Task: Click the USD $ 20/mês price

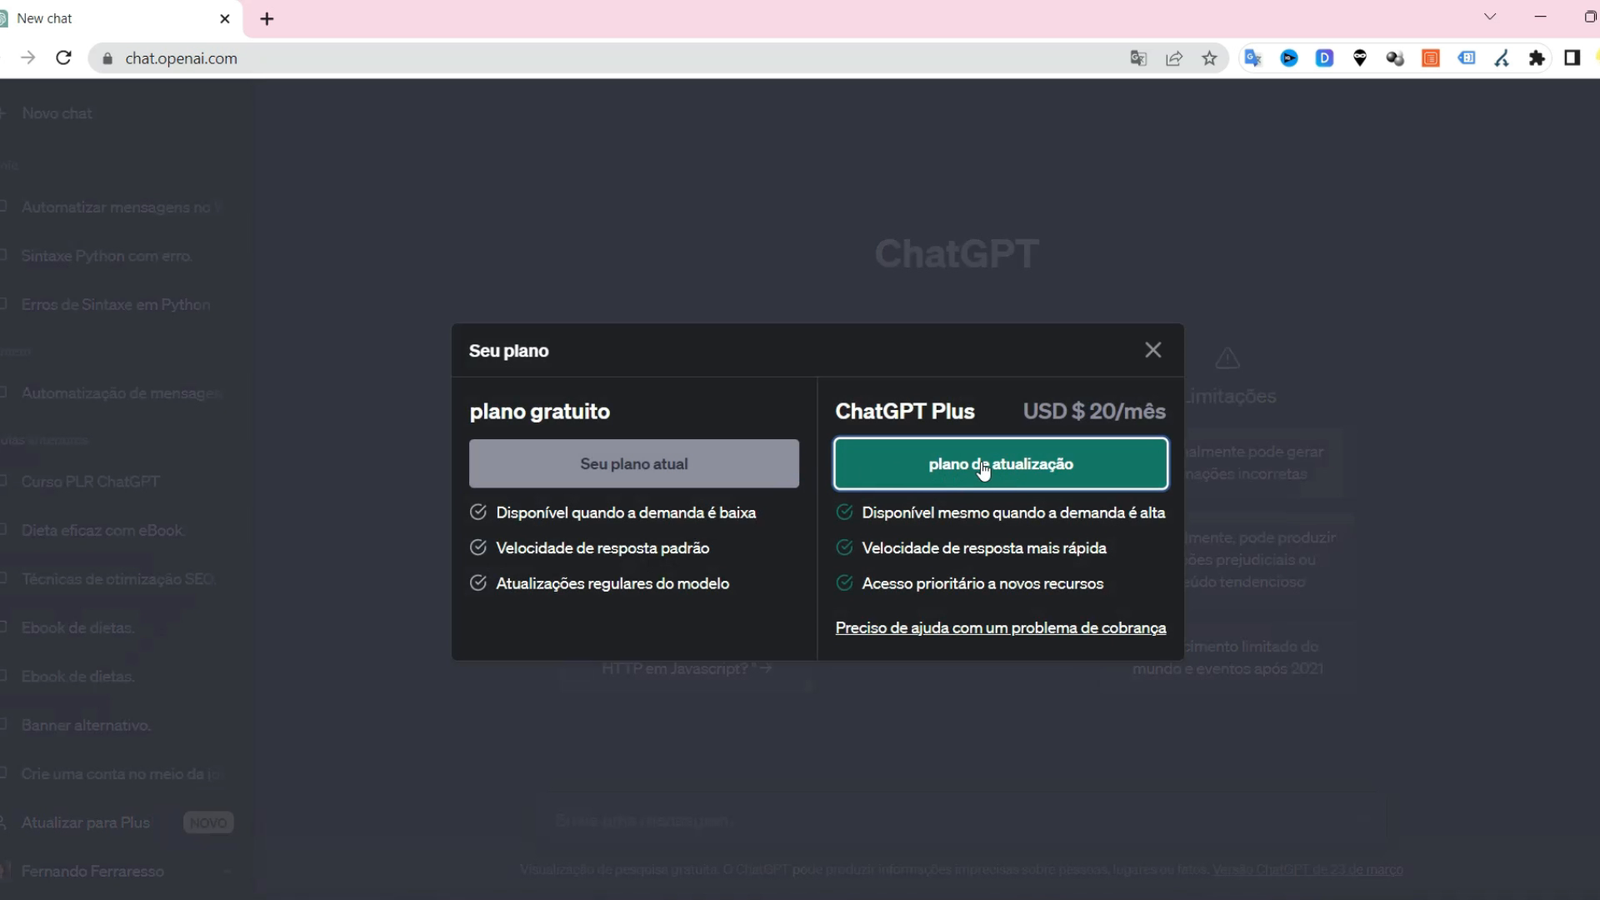Action: 1094,411
